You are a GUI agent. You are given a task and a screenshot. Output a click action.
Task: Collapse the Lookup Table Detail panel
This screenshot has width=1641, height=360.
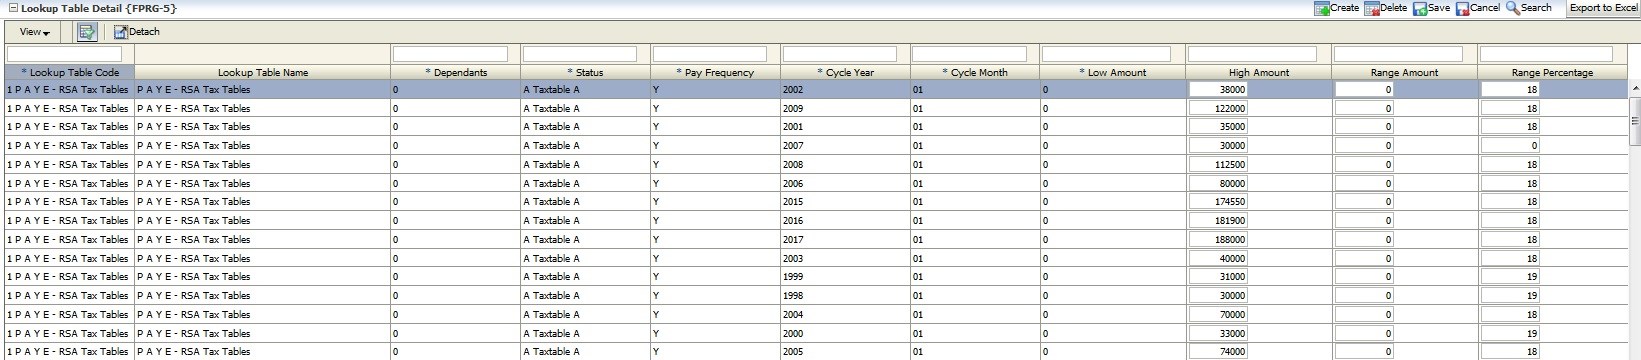(13, 8)
